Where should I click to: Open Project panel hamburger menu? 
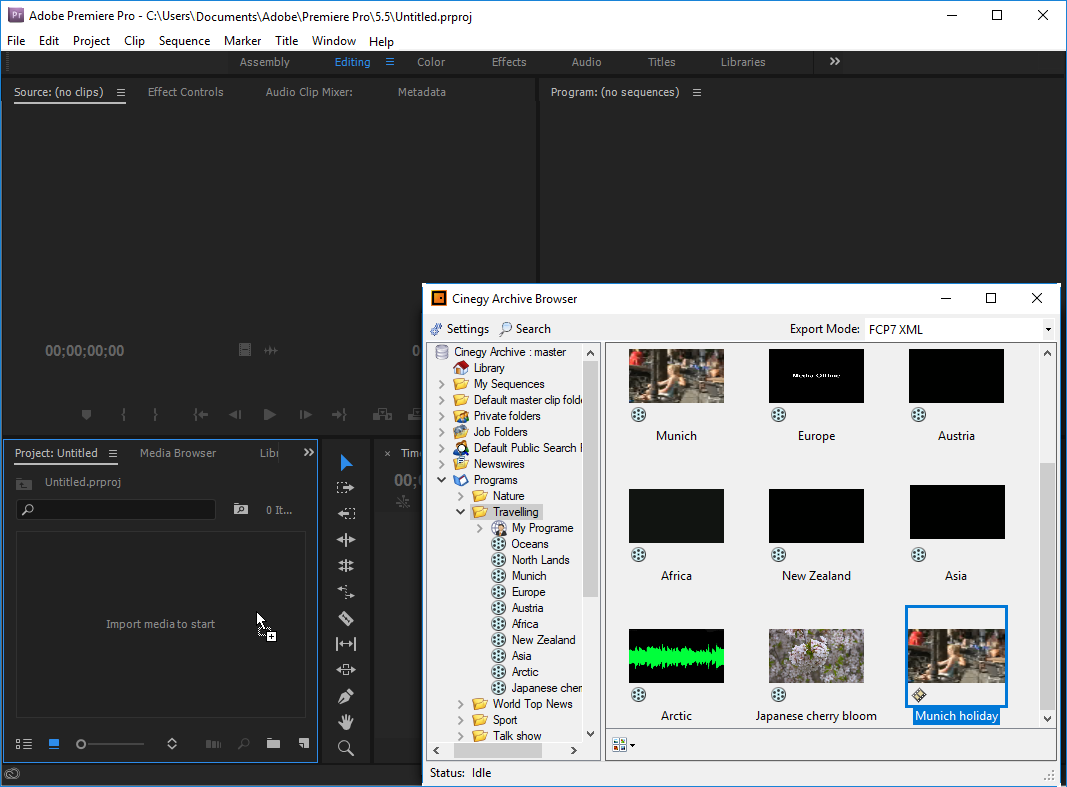[x=113, y=453]
